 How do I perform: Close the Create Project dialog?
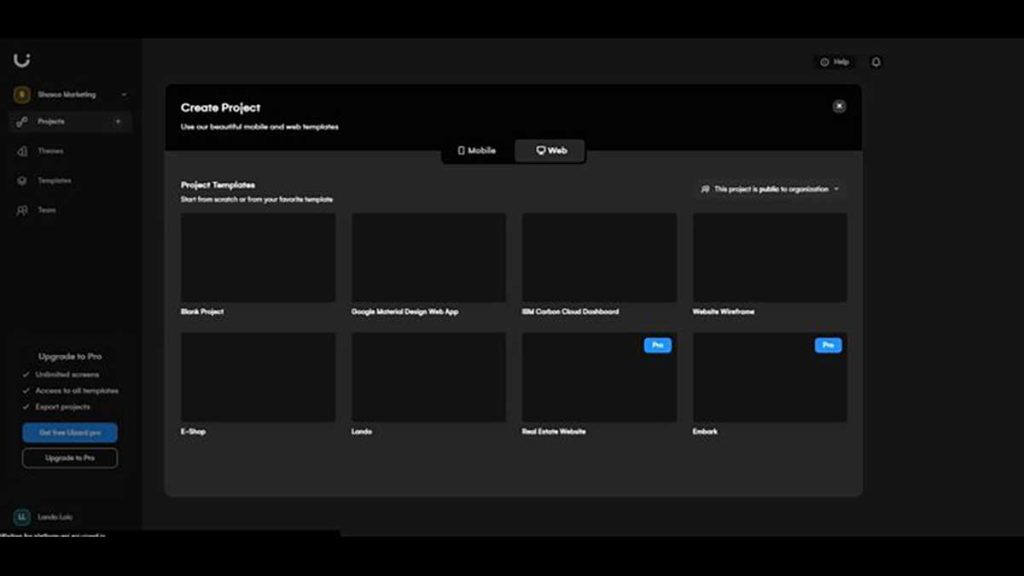coord(839,106)
